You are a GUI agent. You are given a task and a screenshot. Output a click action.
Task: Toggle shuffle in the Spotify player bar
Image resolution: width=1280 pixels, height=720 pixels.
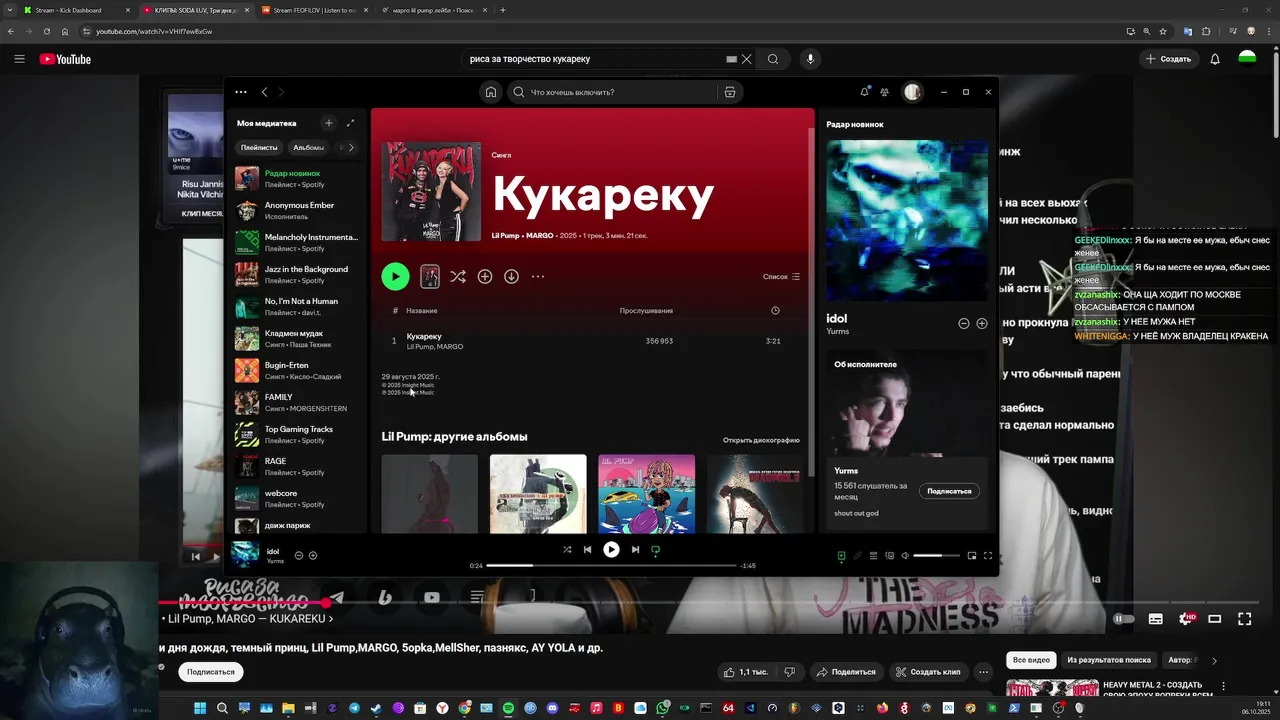coord(567,549)
